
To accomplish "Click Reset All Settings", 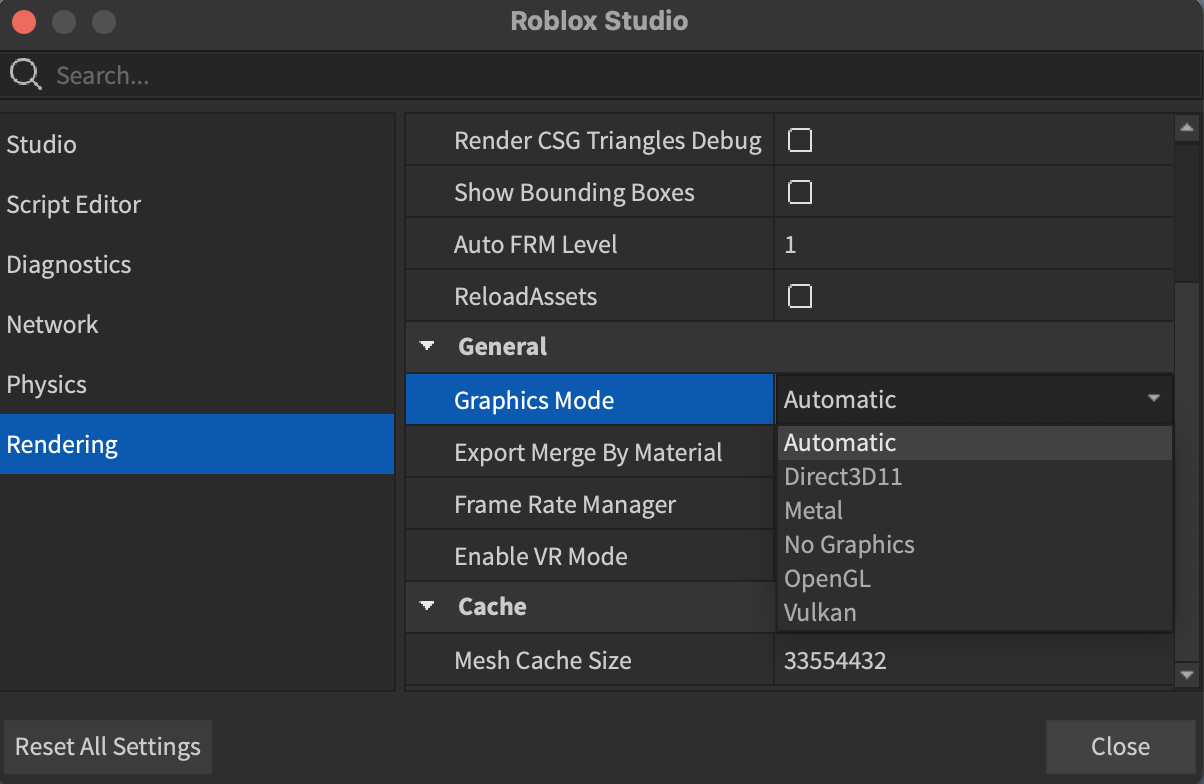I will coord(107,746).
